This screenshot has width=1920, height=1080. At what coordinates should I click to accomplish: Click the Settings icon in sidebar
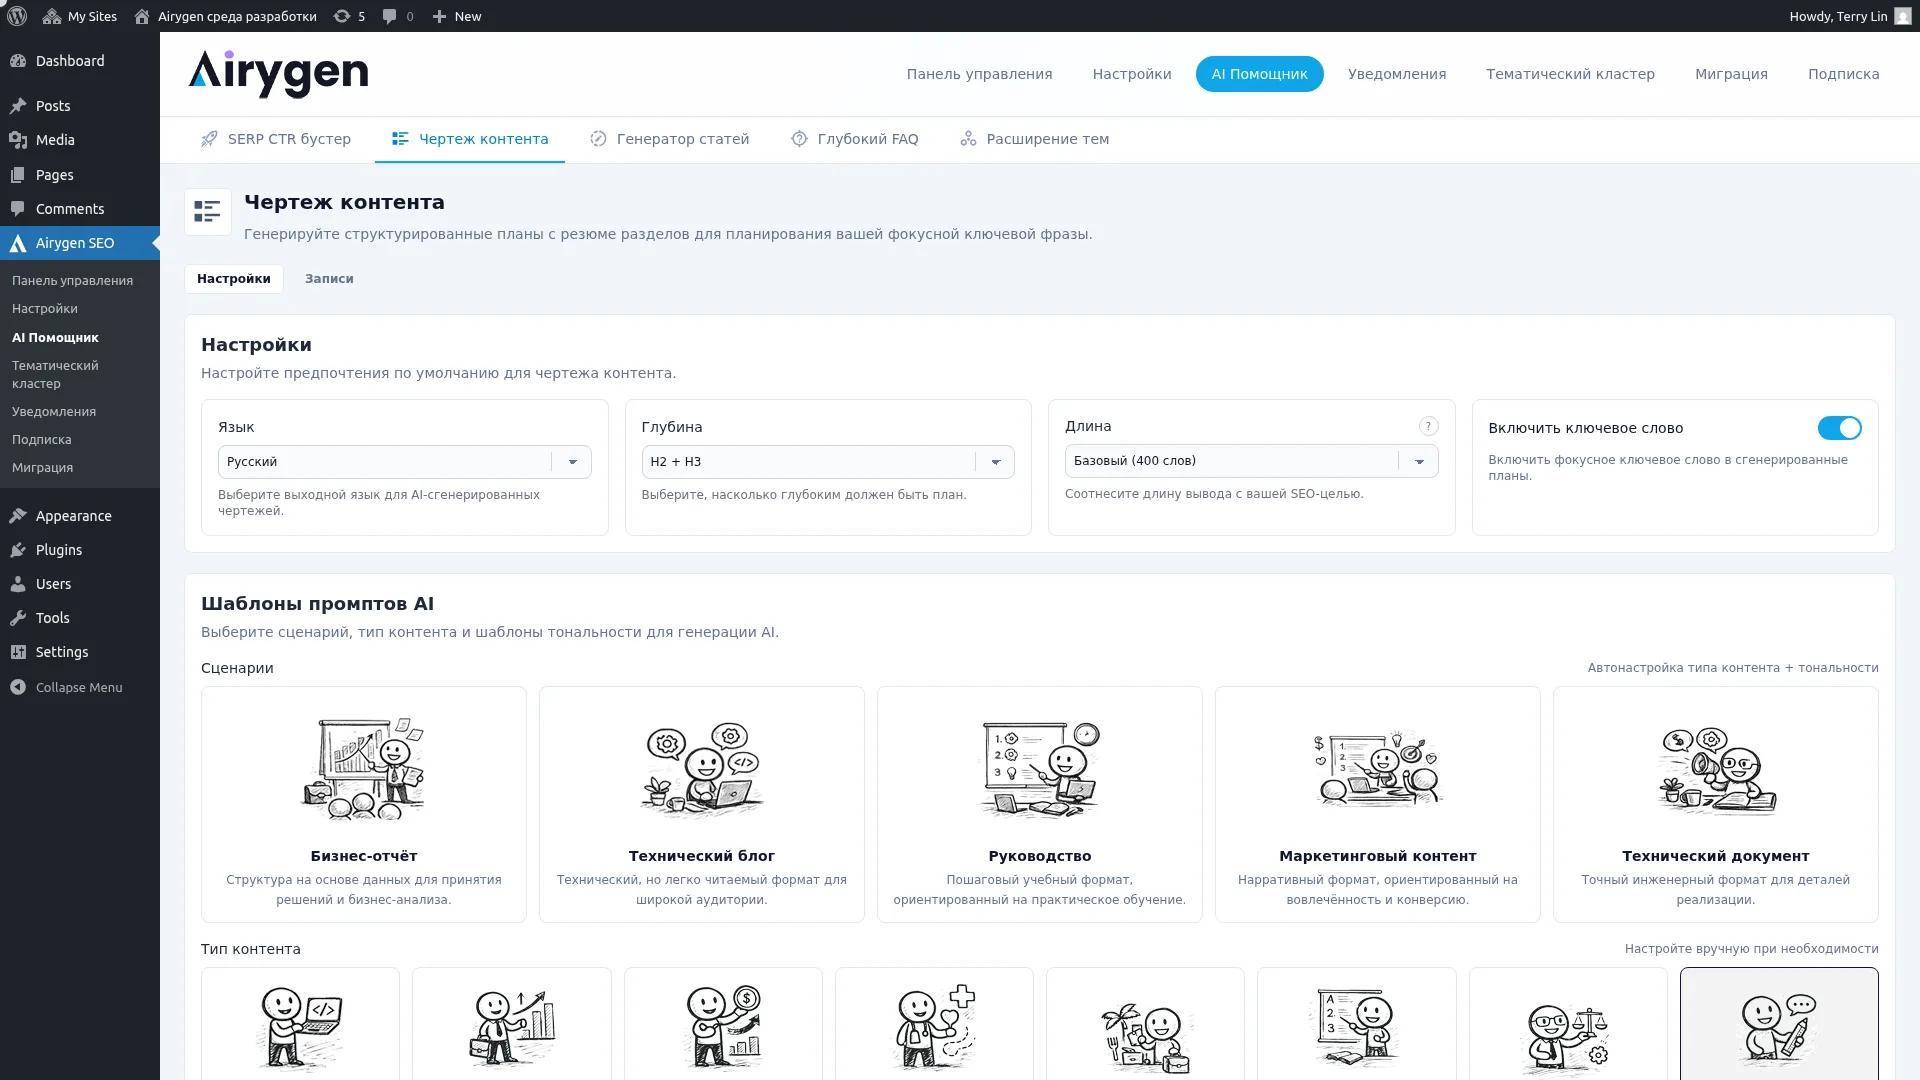[18, 652]
